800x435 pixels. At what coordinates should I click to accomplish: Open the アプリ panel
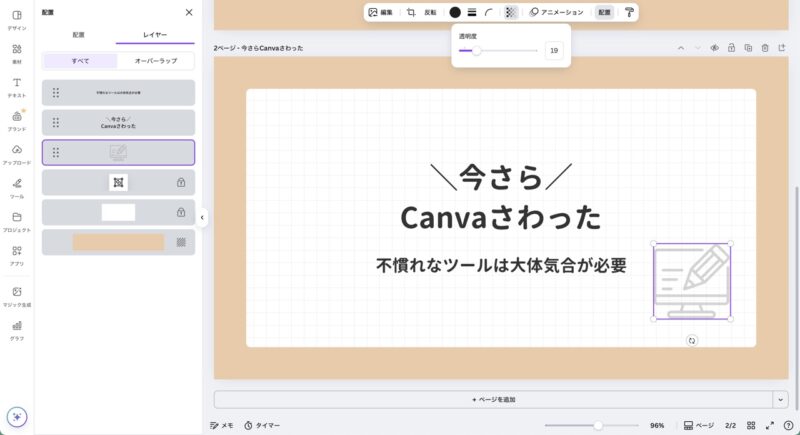point(17,256)
